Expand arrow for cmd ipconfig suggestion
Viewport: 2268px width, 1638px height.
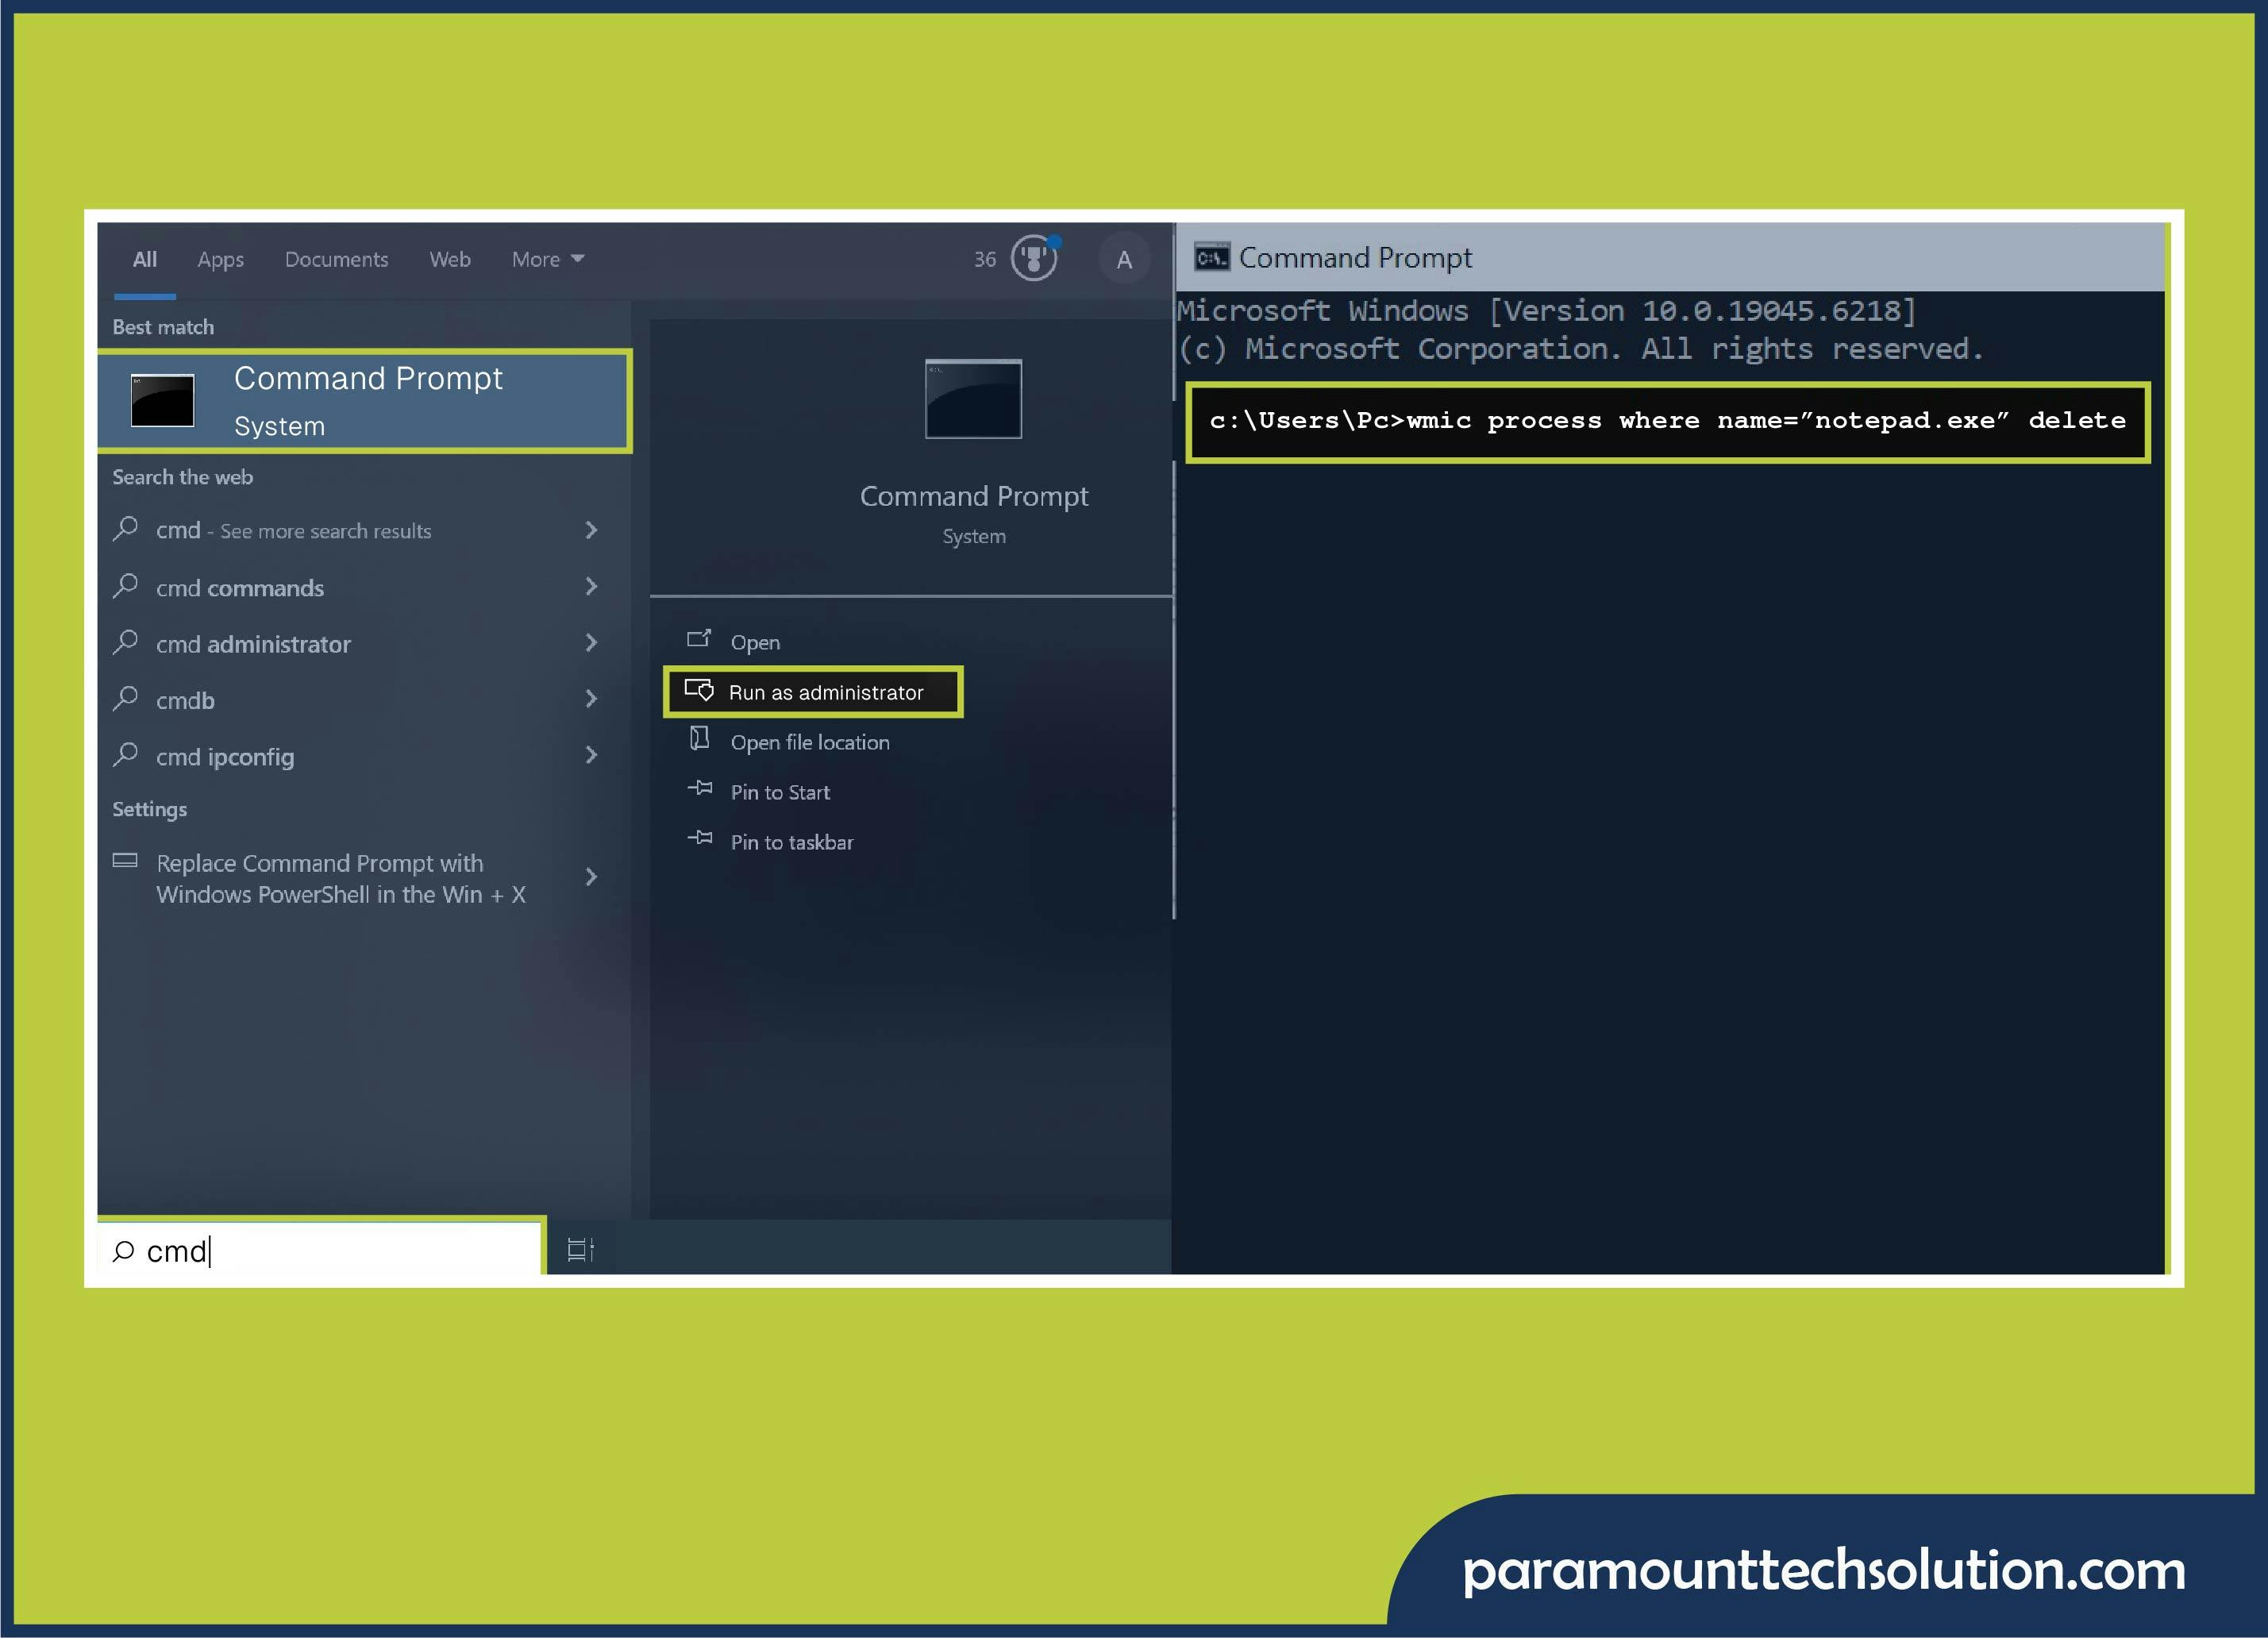(591, 755)
